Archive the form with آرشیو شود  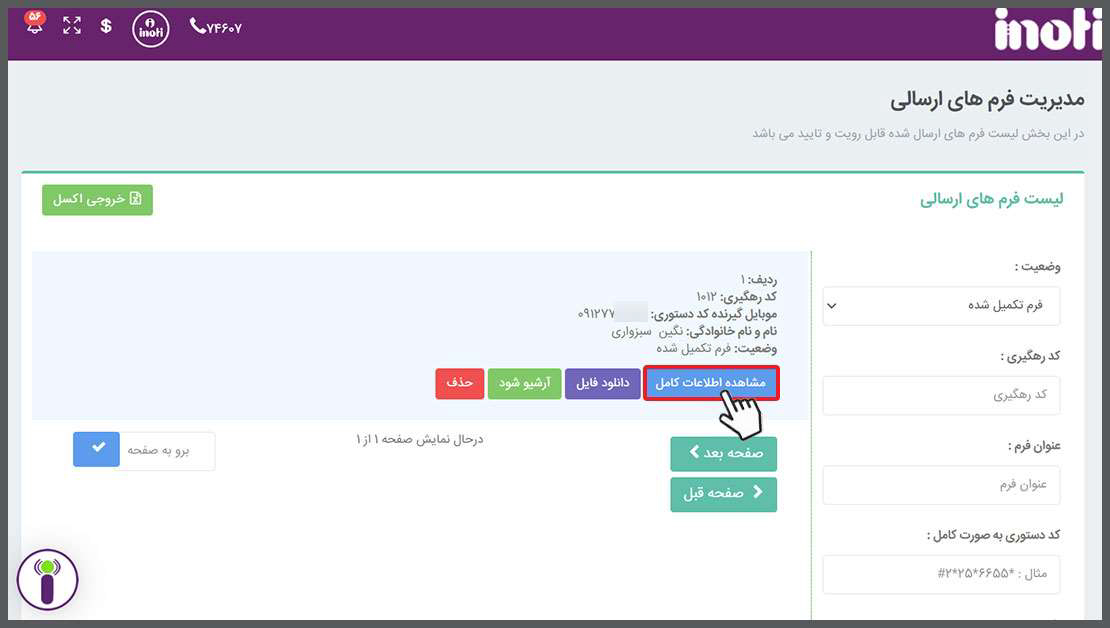pyautogui.click(x=524, y=384)
